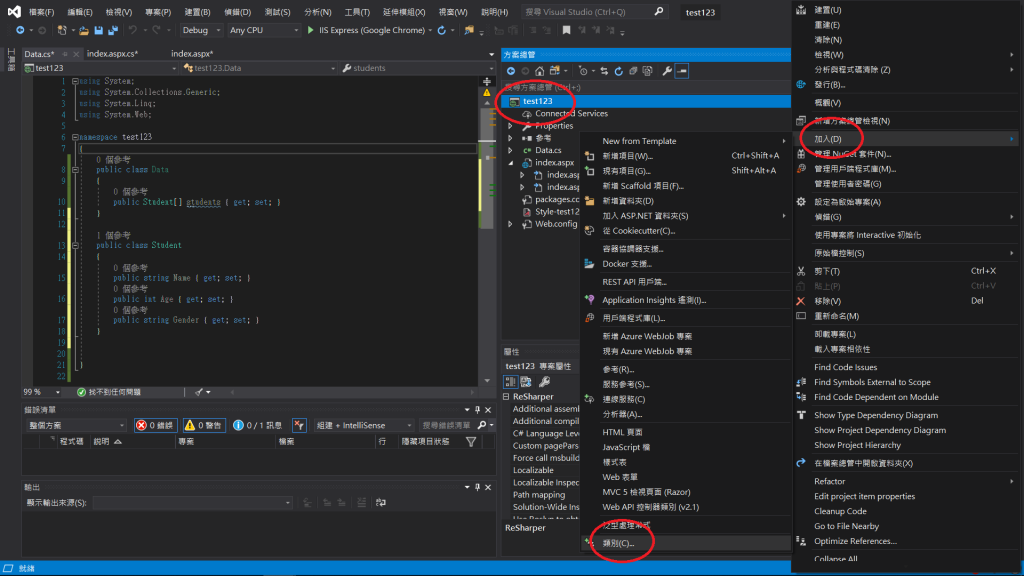Click the Show All Files icon in Solution Explorer
Image resolution: width=1024 pixels, height=576 pixels.
647,71
